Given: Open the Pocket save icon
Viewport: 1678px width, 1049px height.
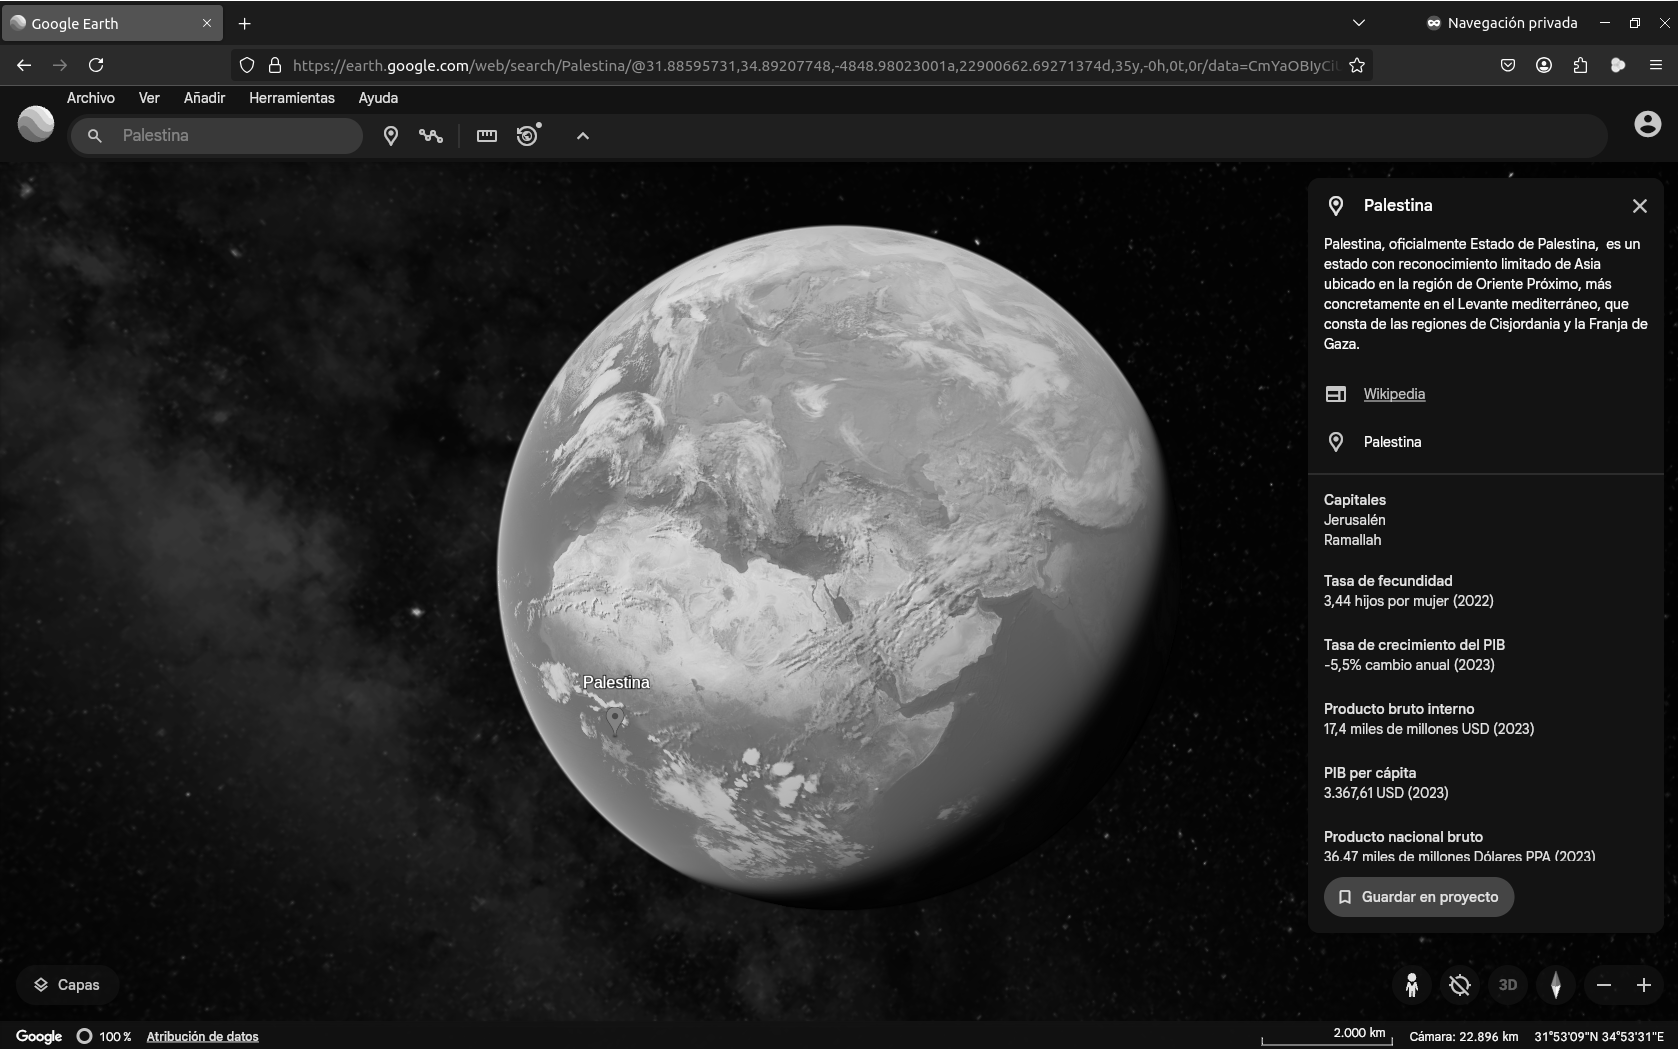Looking at the screenshot, I should [1508, 65].
